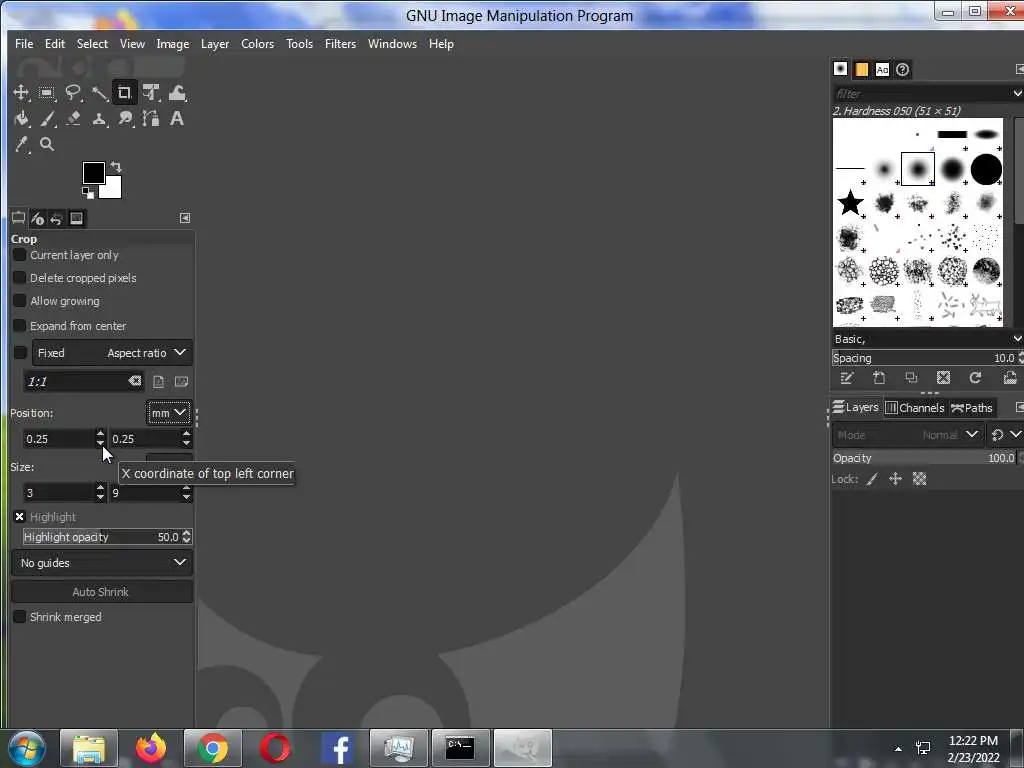Image resolution: width=1024 pixels, height=768 pixels.
Task: Switch to the Device Status tab
Action: pos(37,218)
